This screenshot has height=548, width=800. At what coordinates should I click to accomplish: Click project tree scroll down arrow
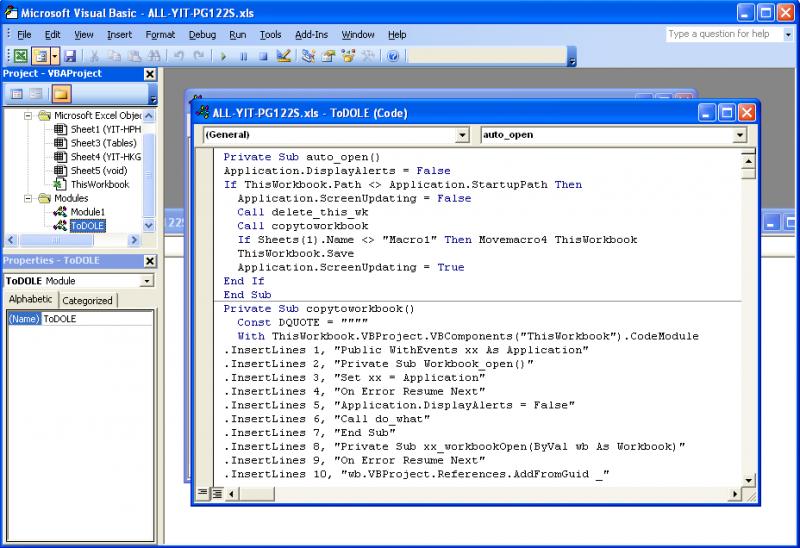148,225
